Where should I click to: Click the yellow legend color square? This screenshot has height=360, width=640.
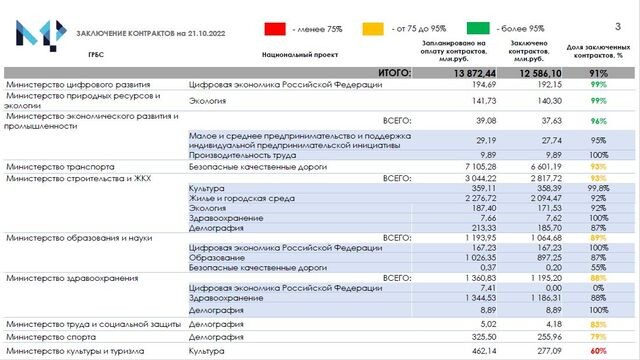[373, 29]
